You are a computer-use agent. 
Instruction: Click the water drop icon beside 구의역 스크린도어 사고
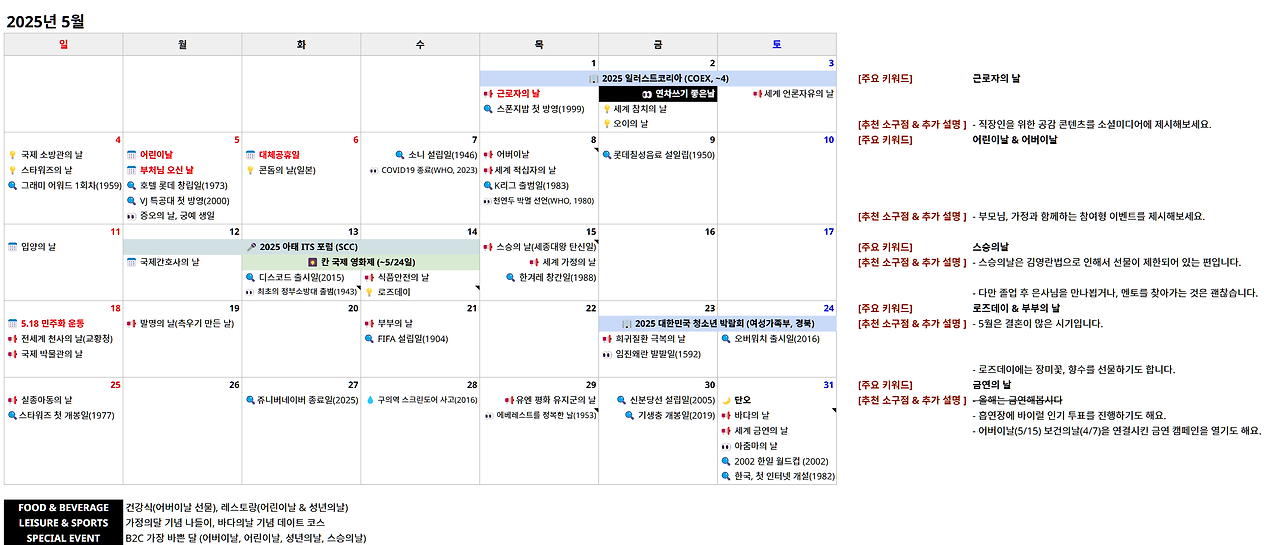pos(370,400)
